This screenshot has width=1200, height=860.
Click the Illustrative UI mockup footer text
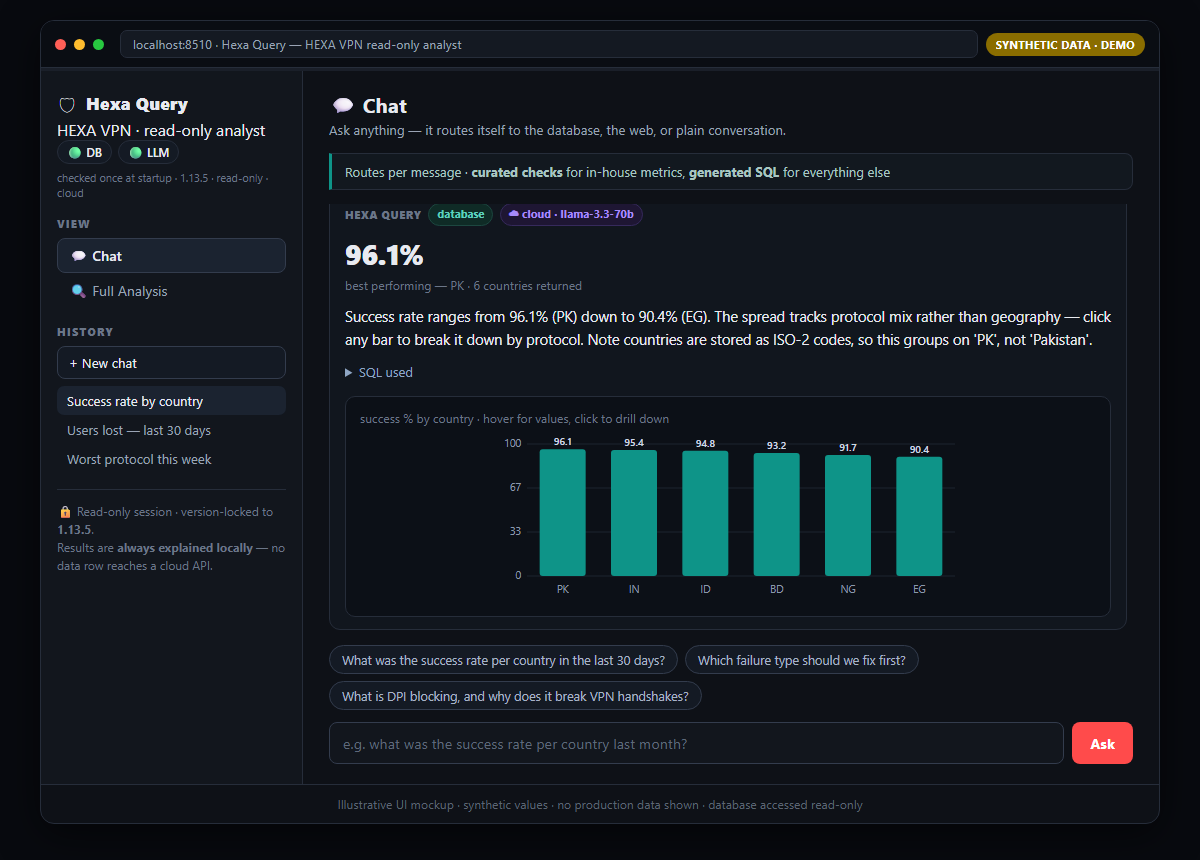[x=600, y=805]
